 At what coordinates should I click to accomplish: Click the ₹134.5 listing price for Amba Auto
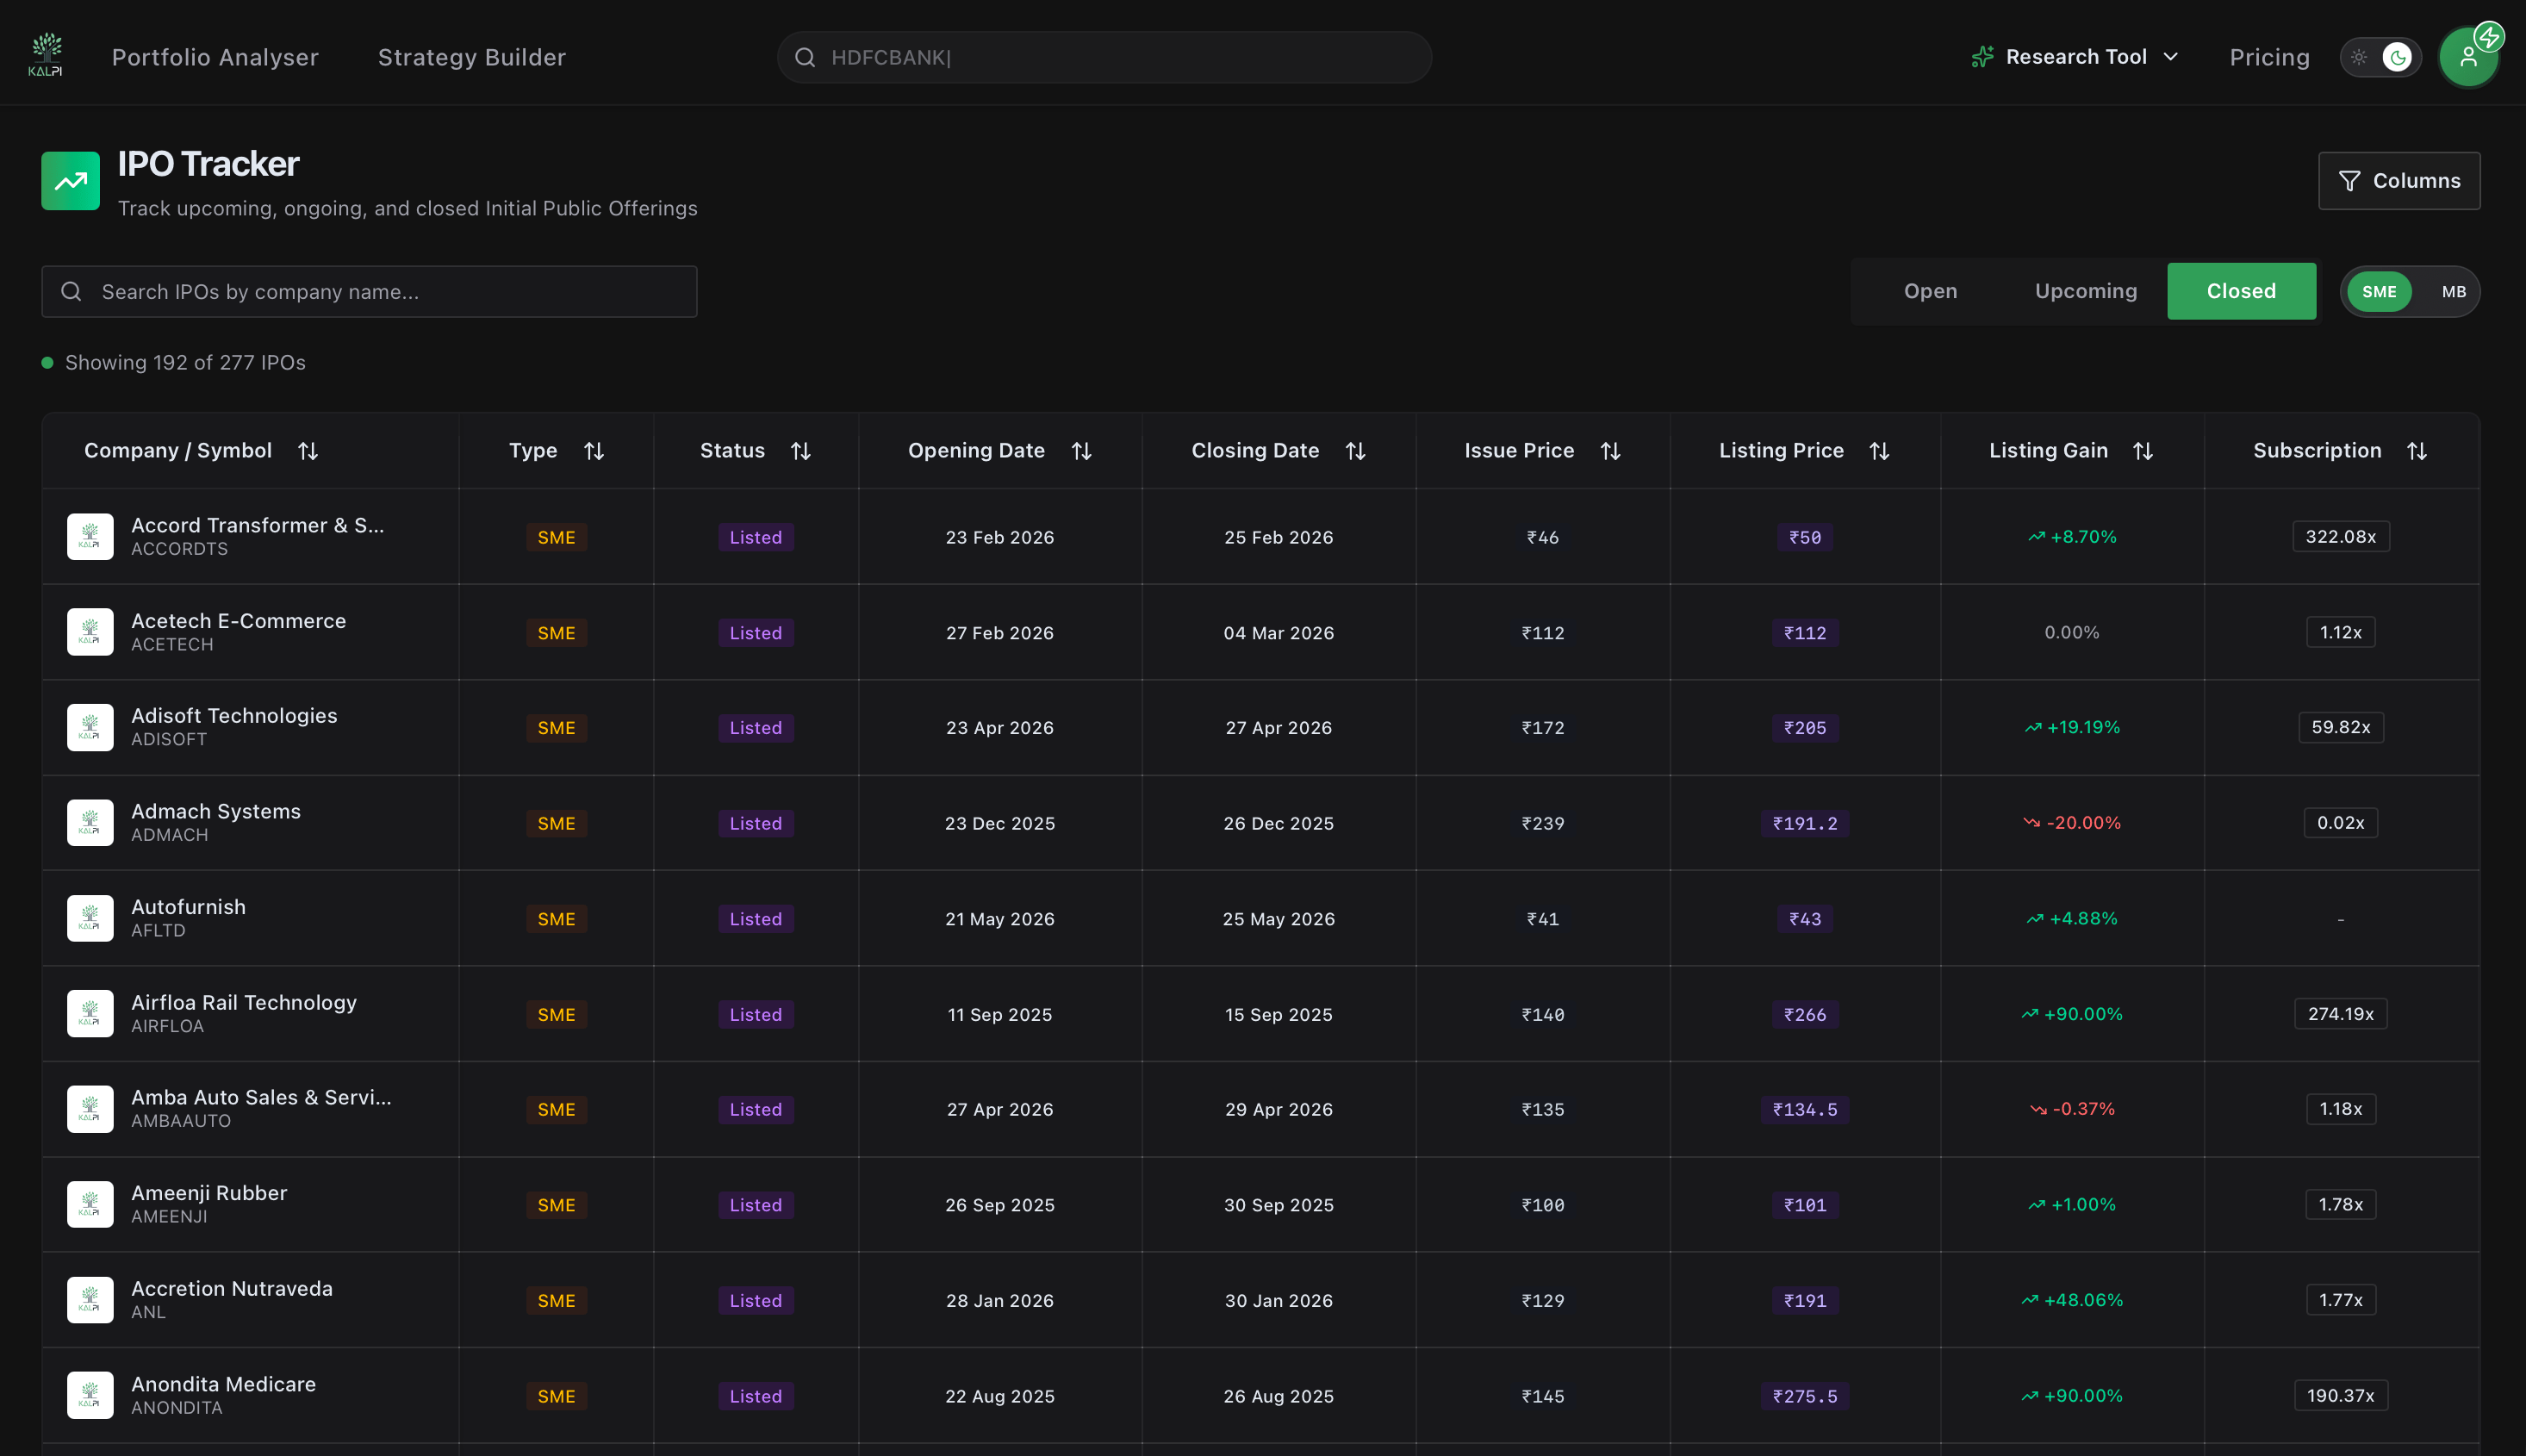click(x=1805, y=1110)
